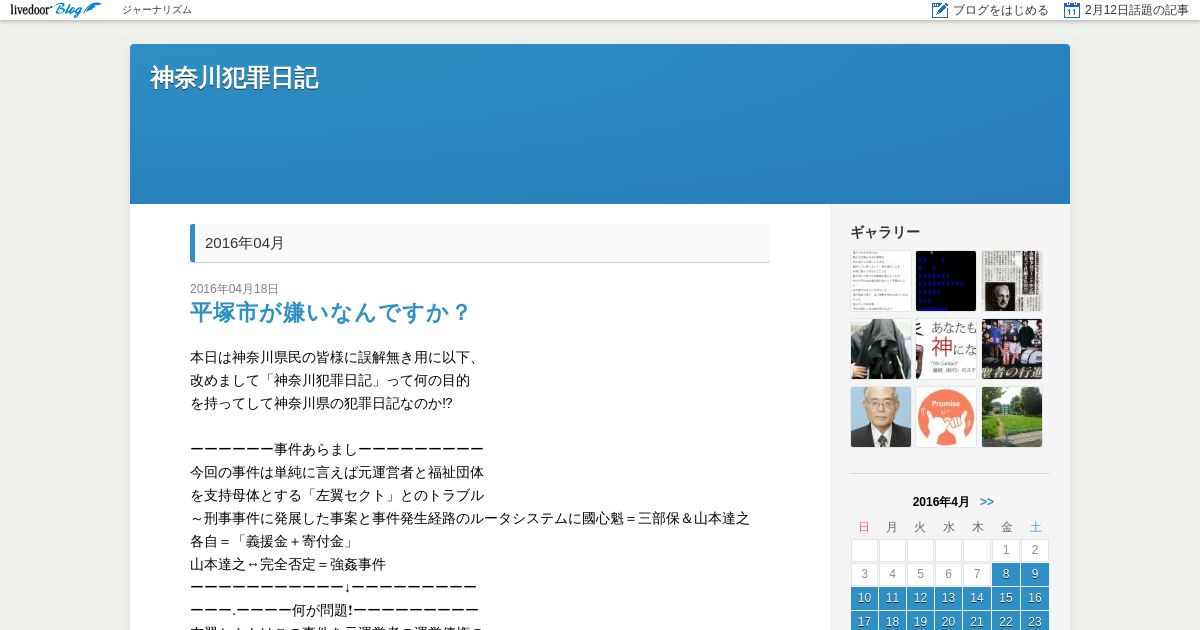The height and width of the screenshot is (630, 1200).
Task: Click the 2016年4月 calendar heading
Action: [941, 502]
